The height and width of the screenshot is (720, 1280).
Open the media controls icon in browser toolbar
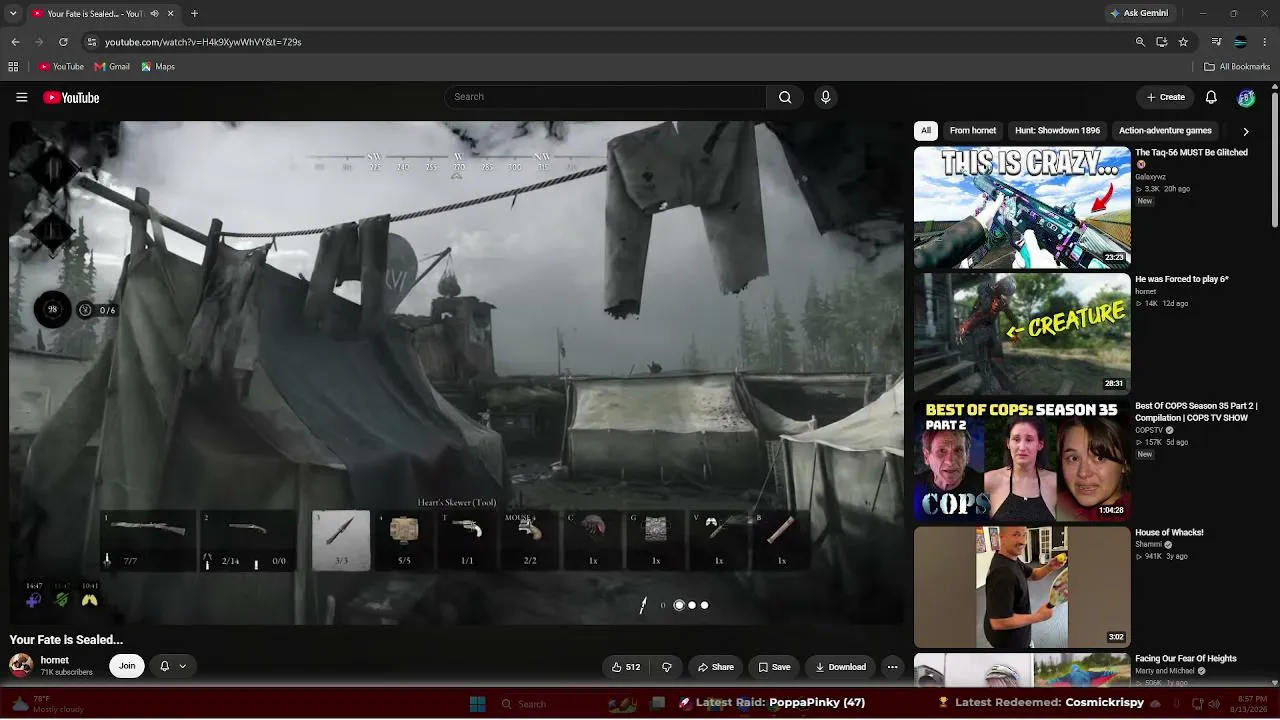click(x=1216, y=42)
